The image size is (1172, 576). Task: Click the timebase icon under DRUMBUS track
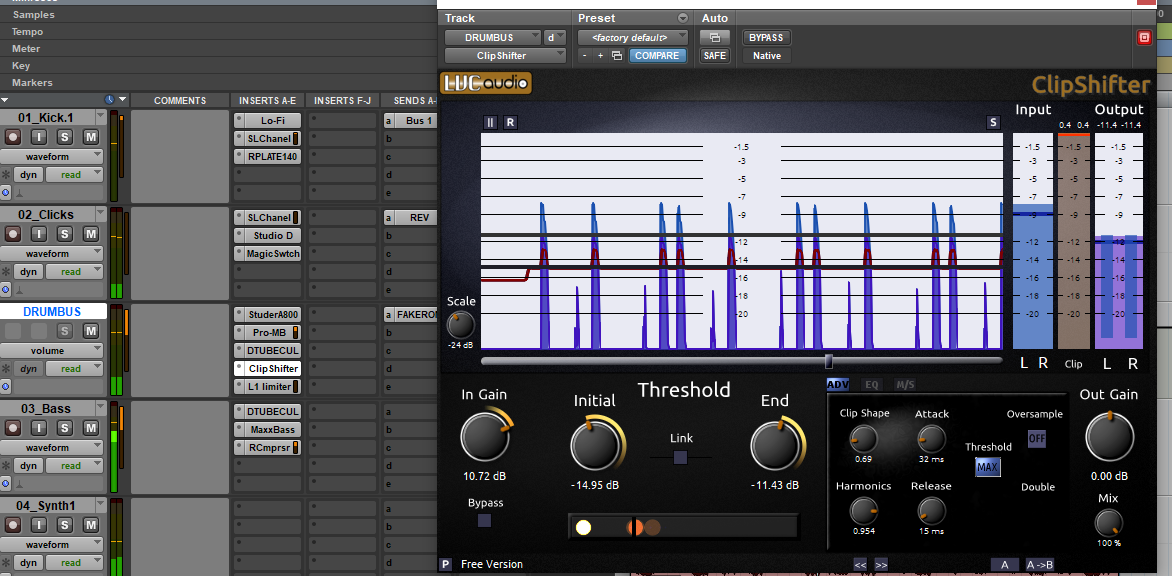pyautogui.click(x=6, y=386)
